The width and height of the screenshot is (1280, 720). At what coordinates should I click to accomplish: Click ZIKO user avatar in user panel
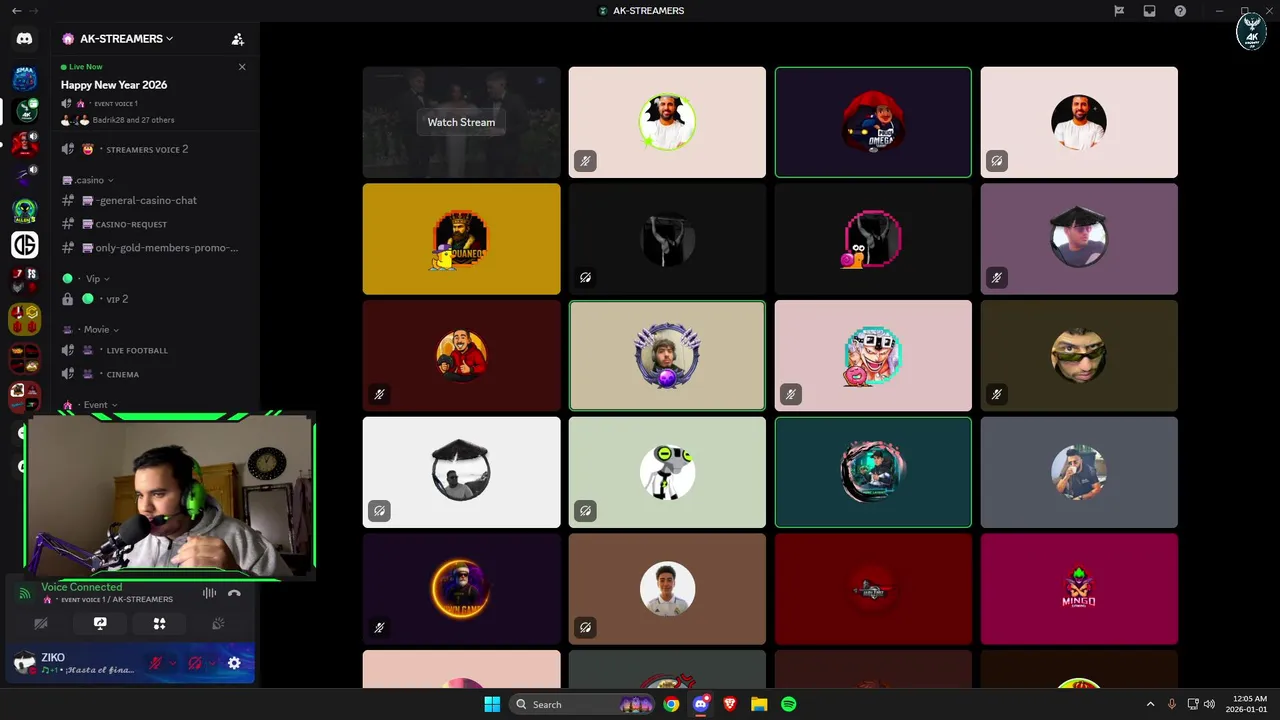click(25, 663)
